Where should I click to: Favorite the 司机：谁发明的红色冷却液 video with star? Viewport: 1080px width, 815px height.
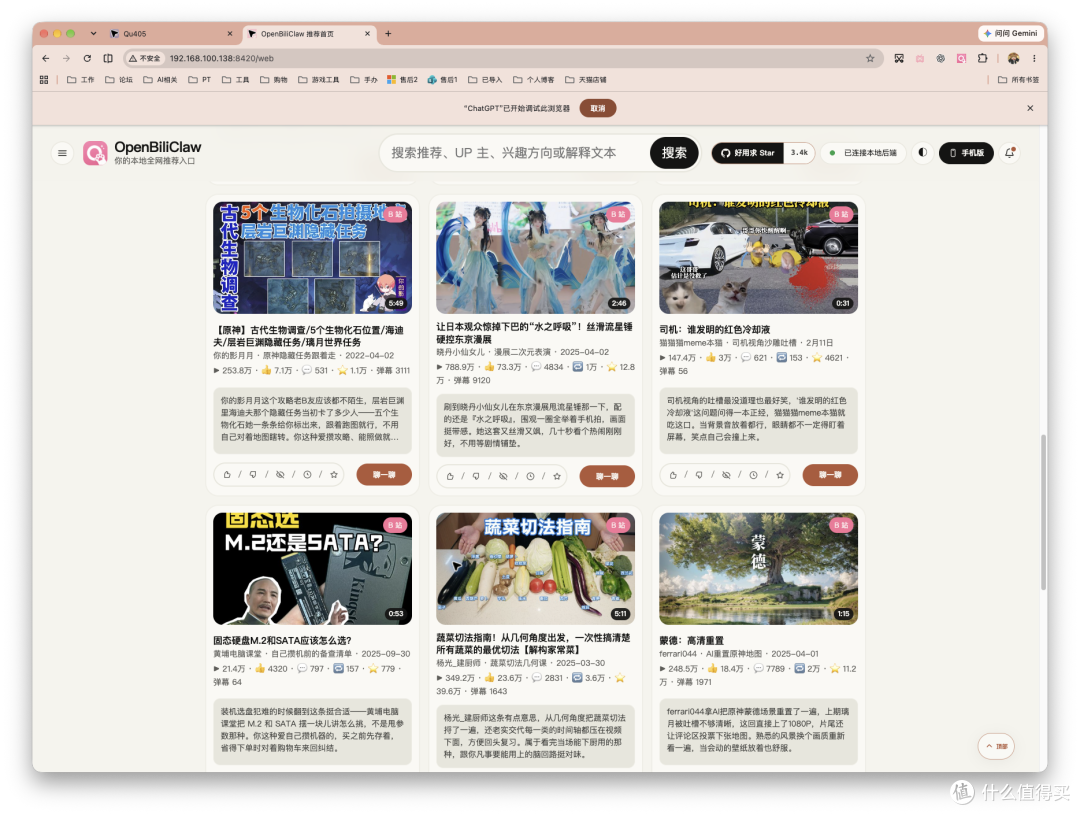click(780, 475)
